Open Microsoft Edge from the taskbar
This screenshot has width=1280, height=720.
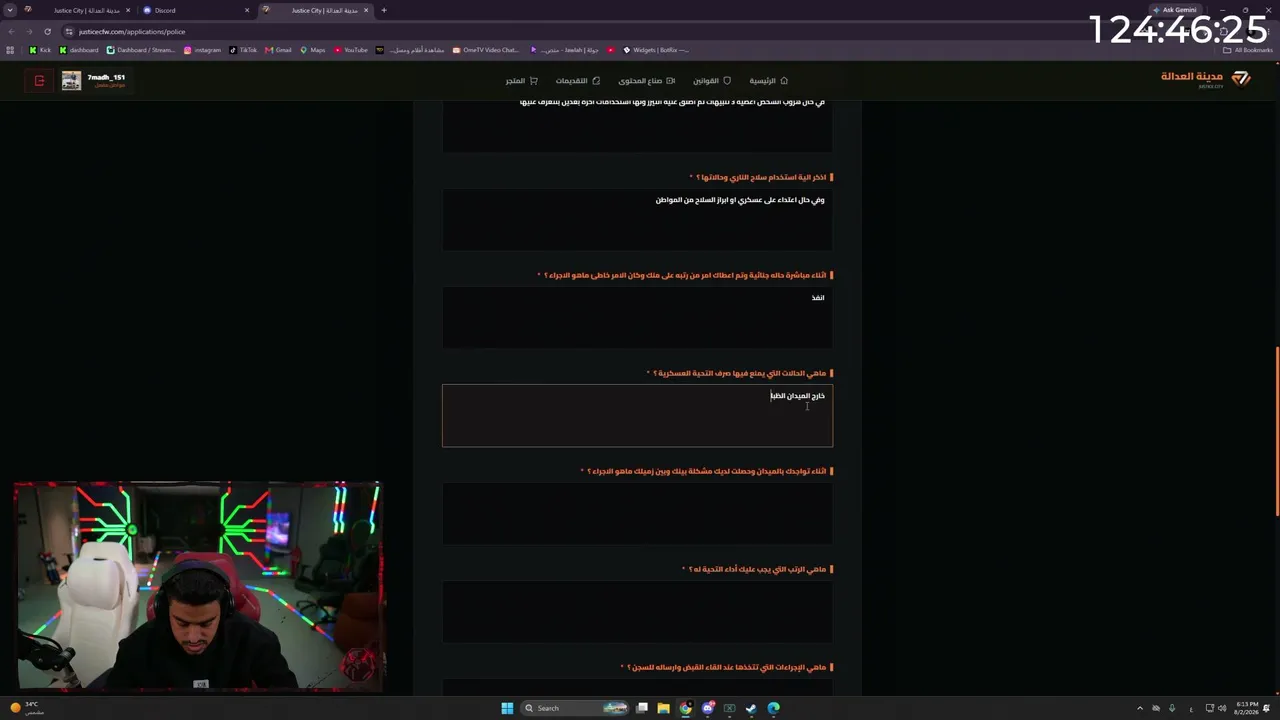pos(773,708)
